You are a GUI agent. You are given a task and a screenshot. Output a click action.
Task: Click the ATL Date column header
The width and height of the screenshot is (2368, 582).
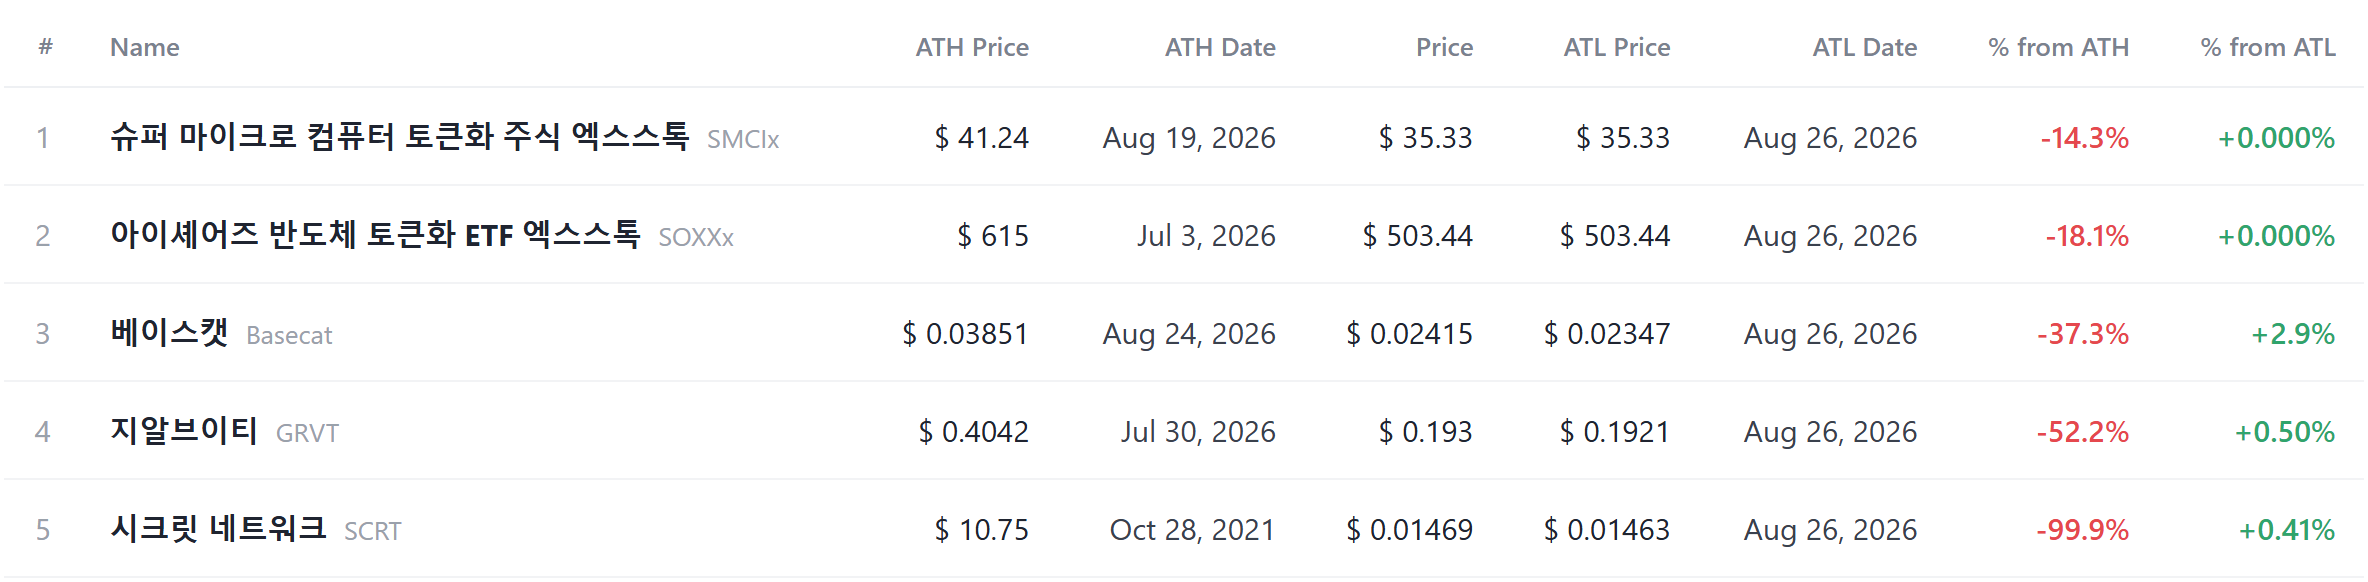pyautogui.click(x=1865, y=47)
